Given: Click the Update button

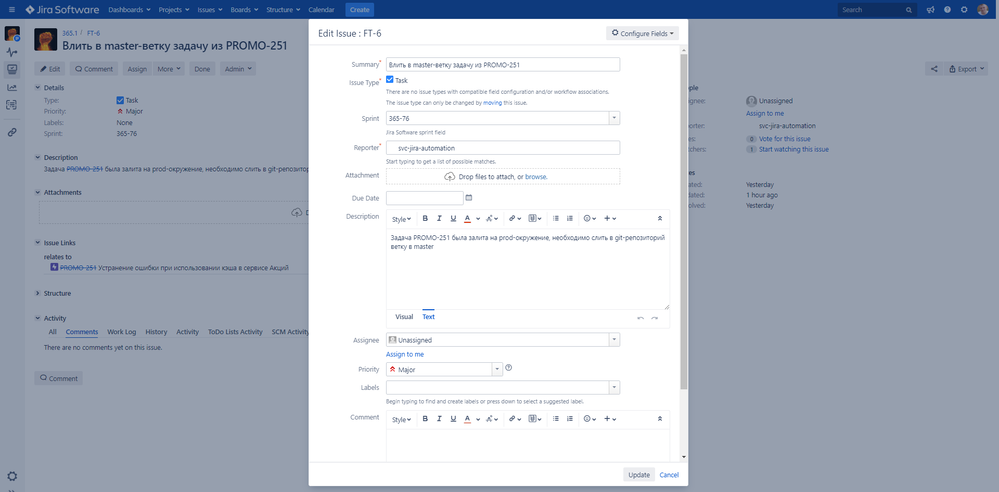Looking at the screenshot, I should tap(639, 475).
